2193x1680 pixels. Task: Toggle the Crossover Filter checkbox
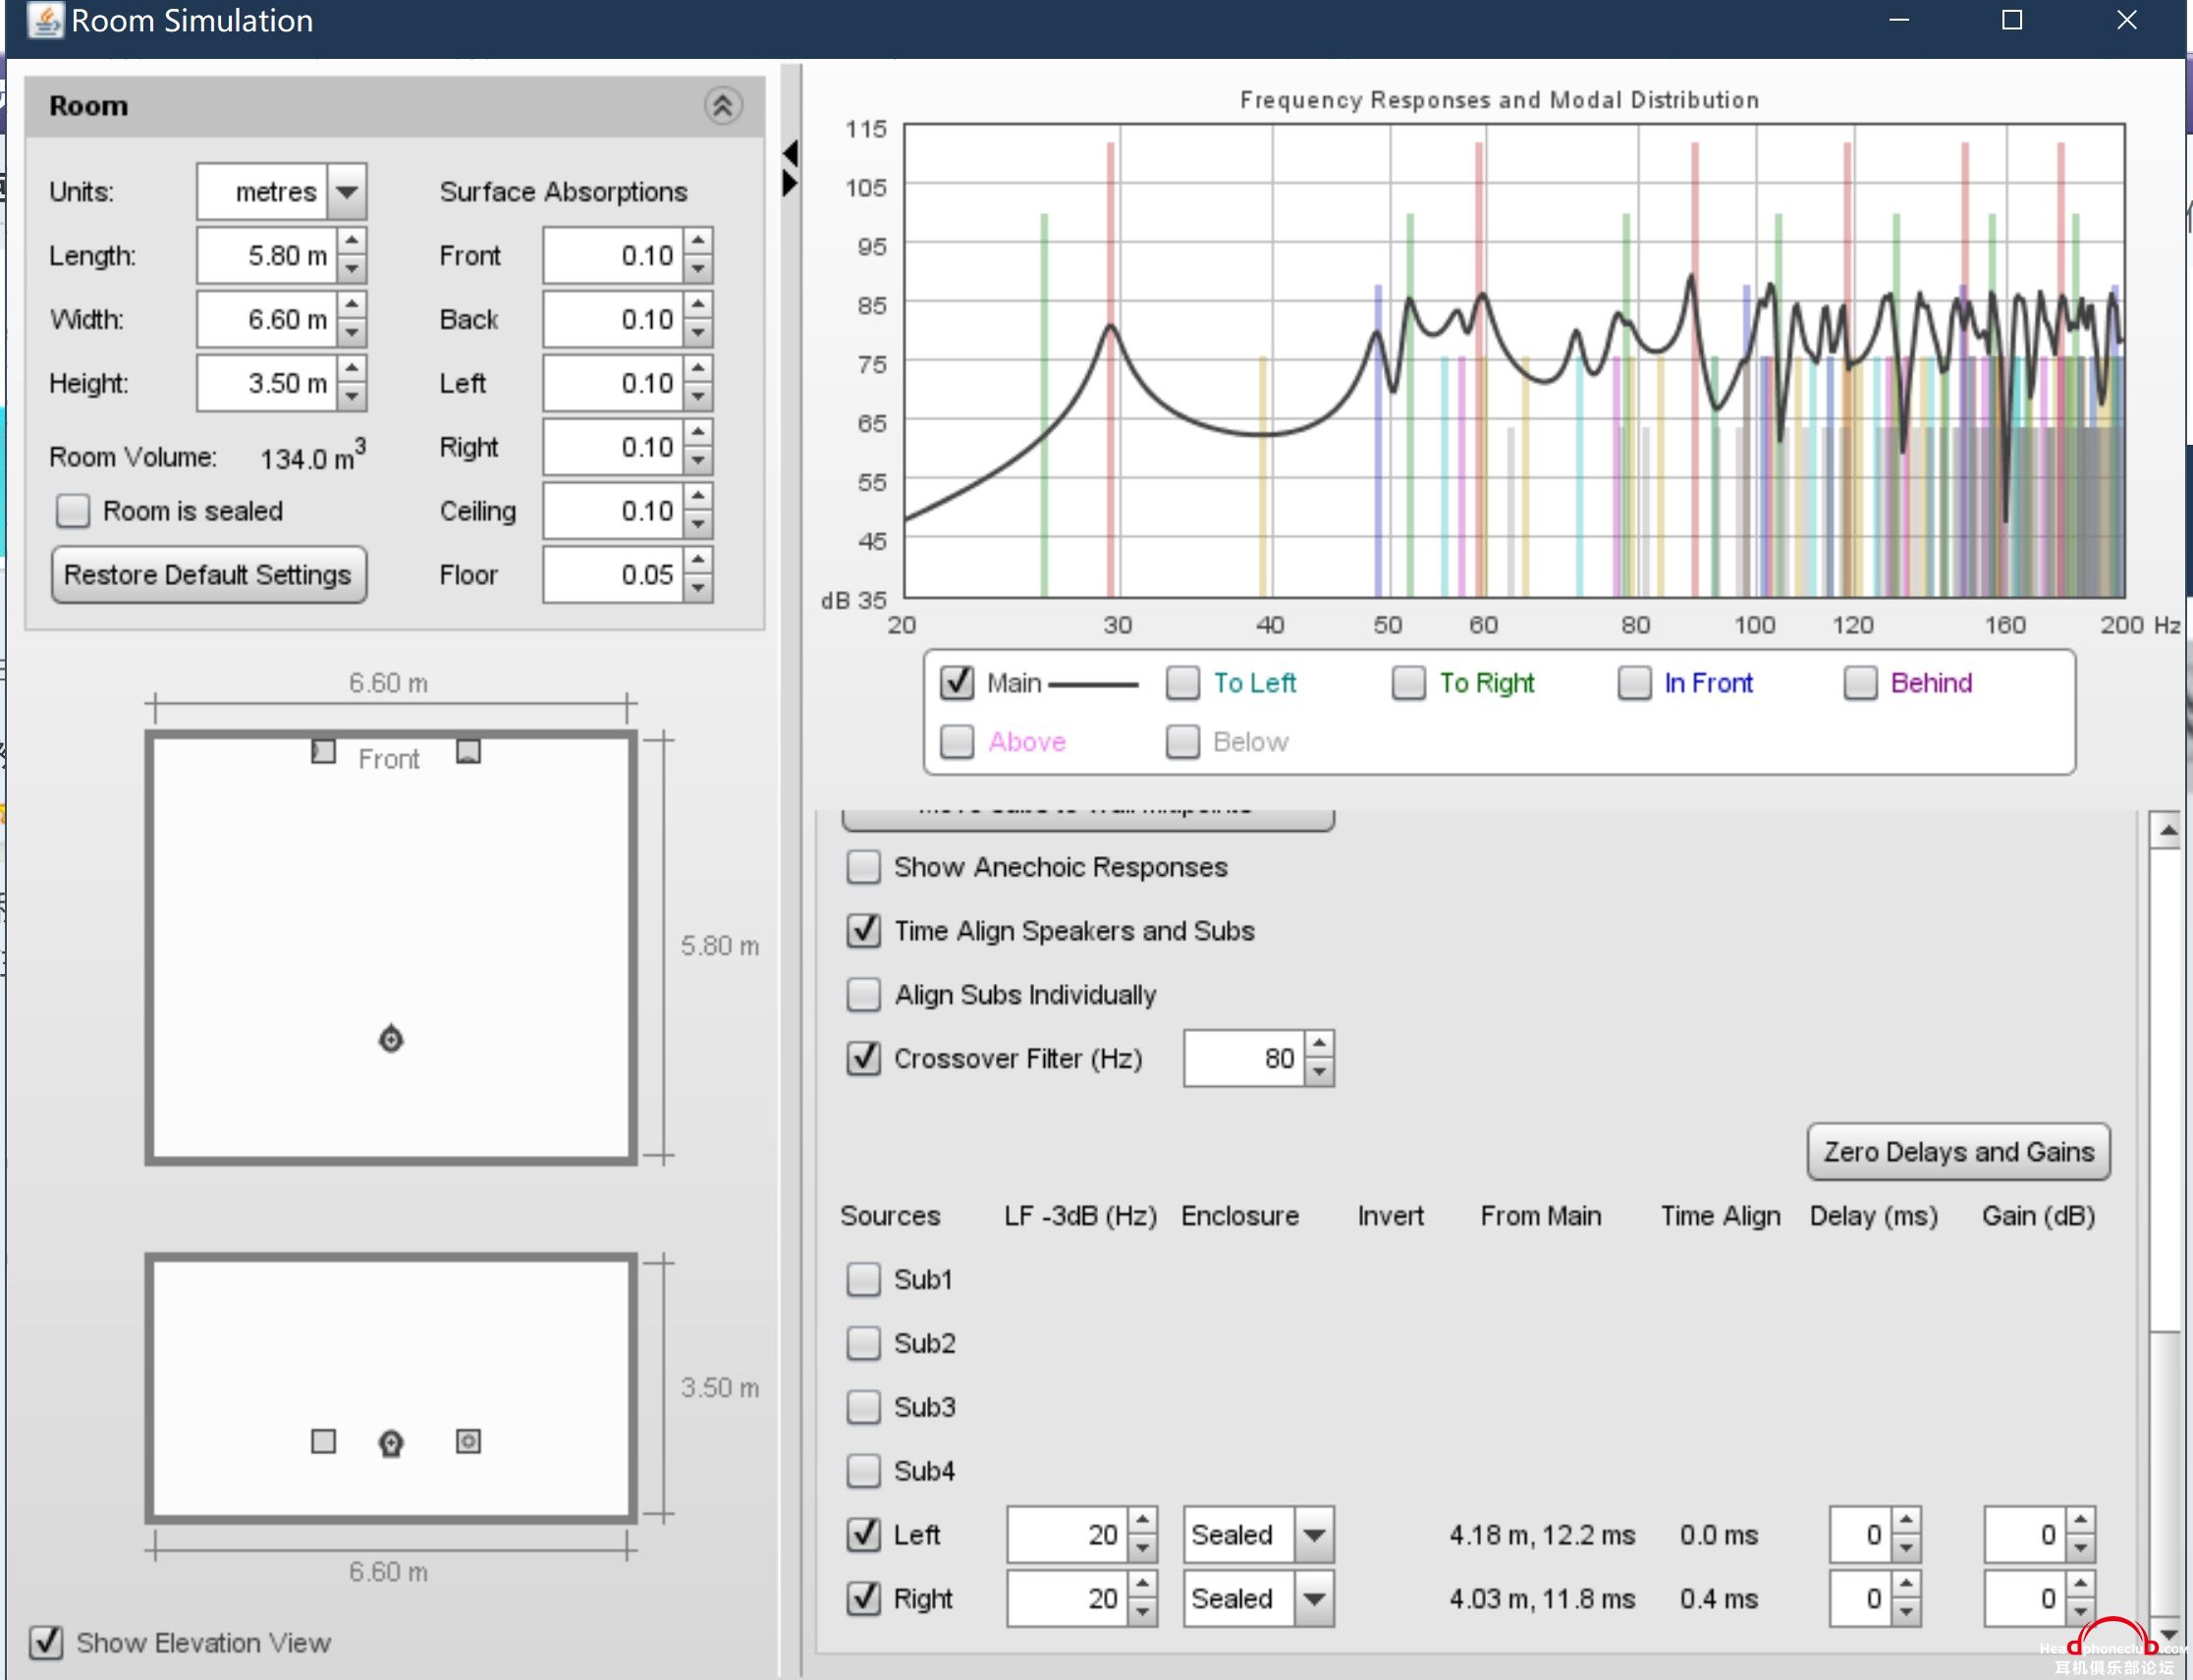click(864, 1059)
